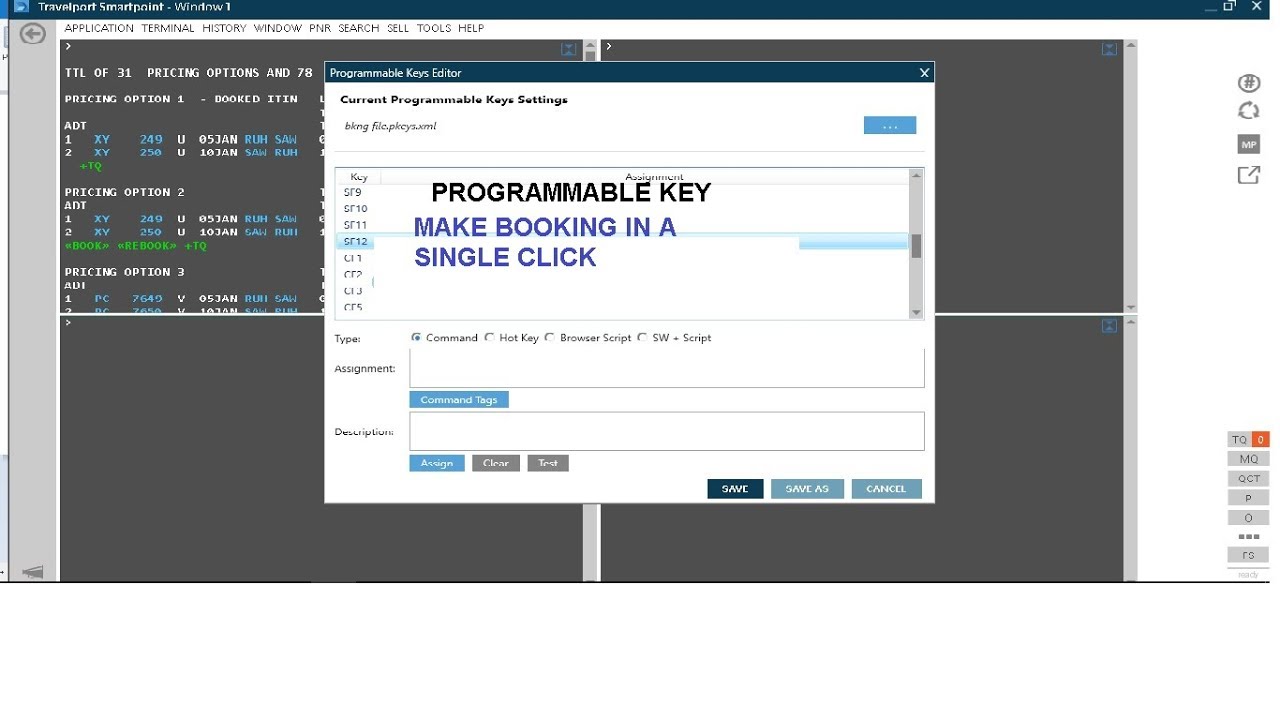The width and height of the screenshot is (1280, 720).
Task: Click +TQ next to «REBOOK»
Action: pos(196,246)
